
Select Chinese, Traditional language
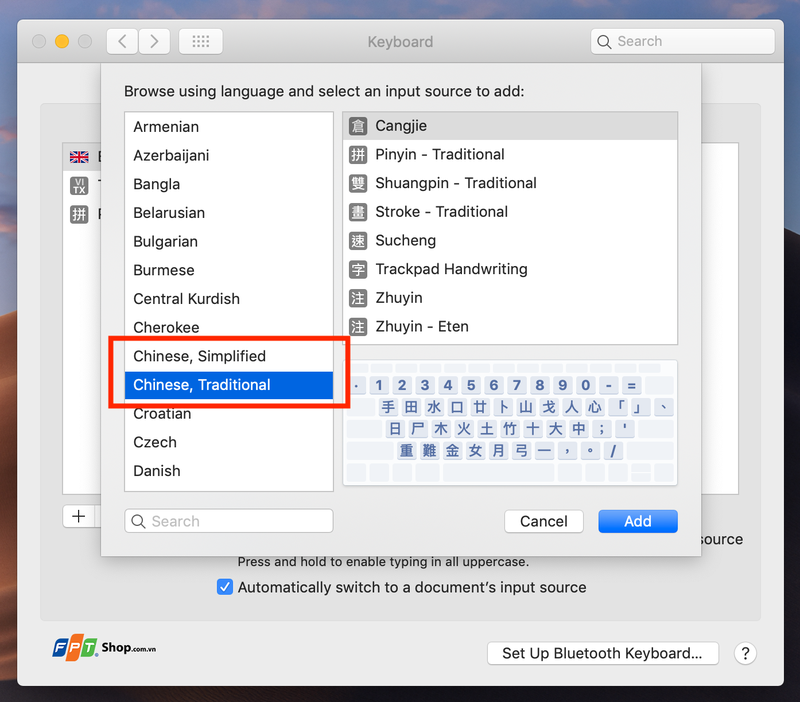coord(229,385)
